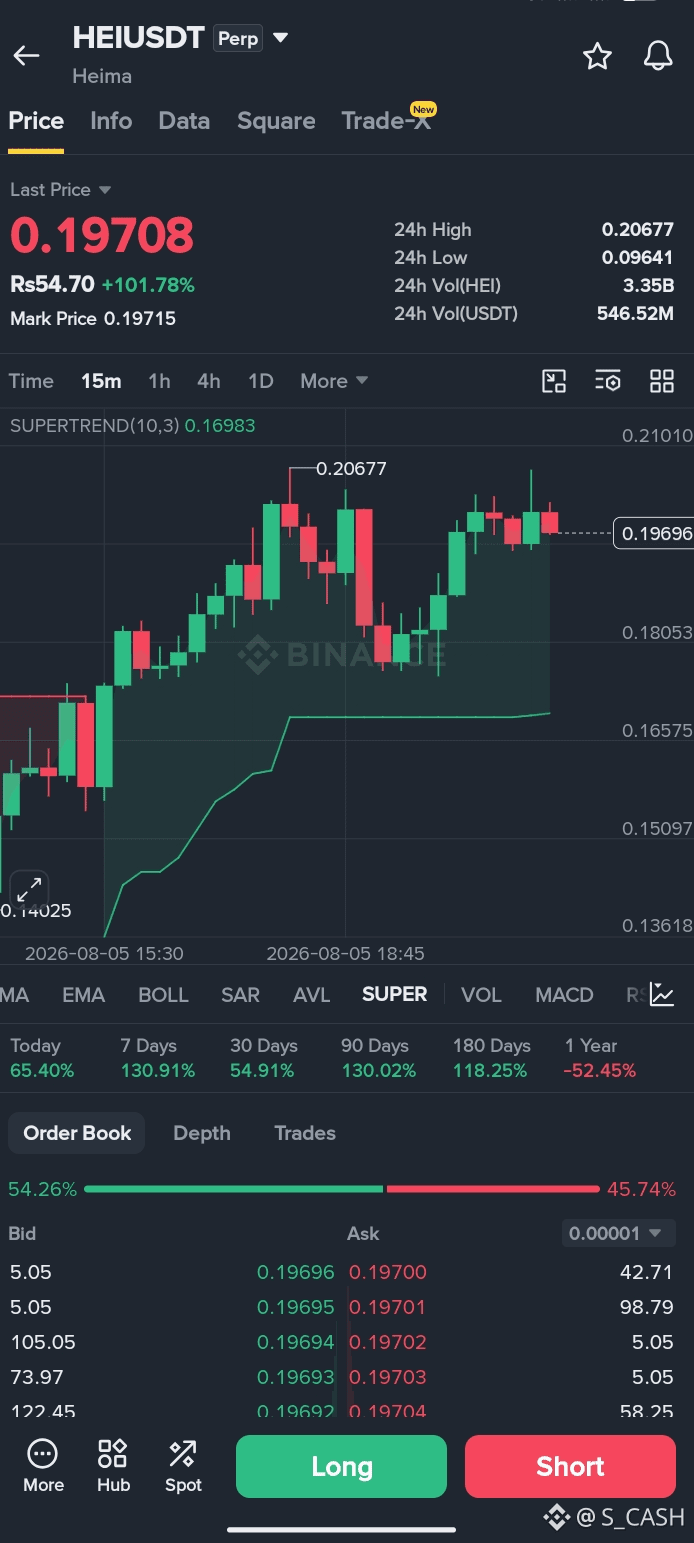Switch to the Order Book view

(77, 1133)
